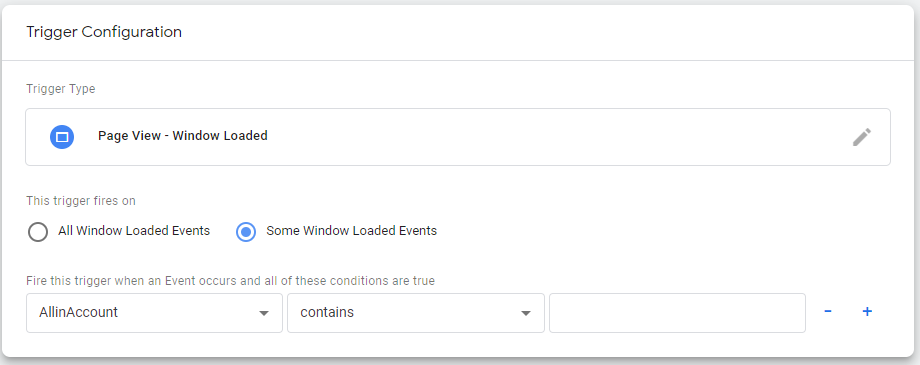Click the 'Trigger Type' section label
Screen dimensions: 920x365
tap(60, 89)
